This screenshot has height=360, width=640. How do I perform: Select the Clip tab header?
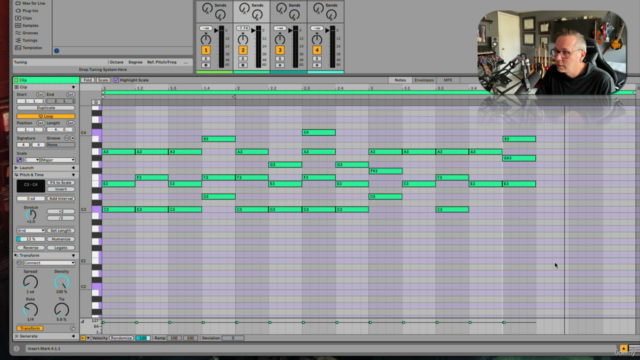pyautogui.click(x=46, y=80)
